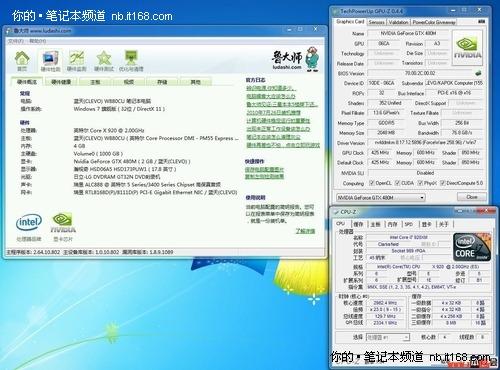Open the PowerColor Giveaway tab

pyautogui.click(x=434, y=22)
